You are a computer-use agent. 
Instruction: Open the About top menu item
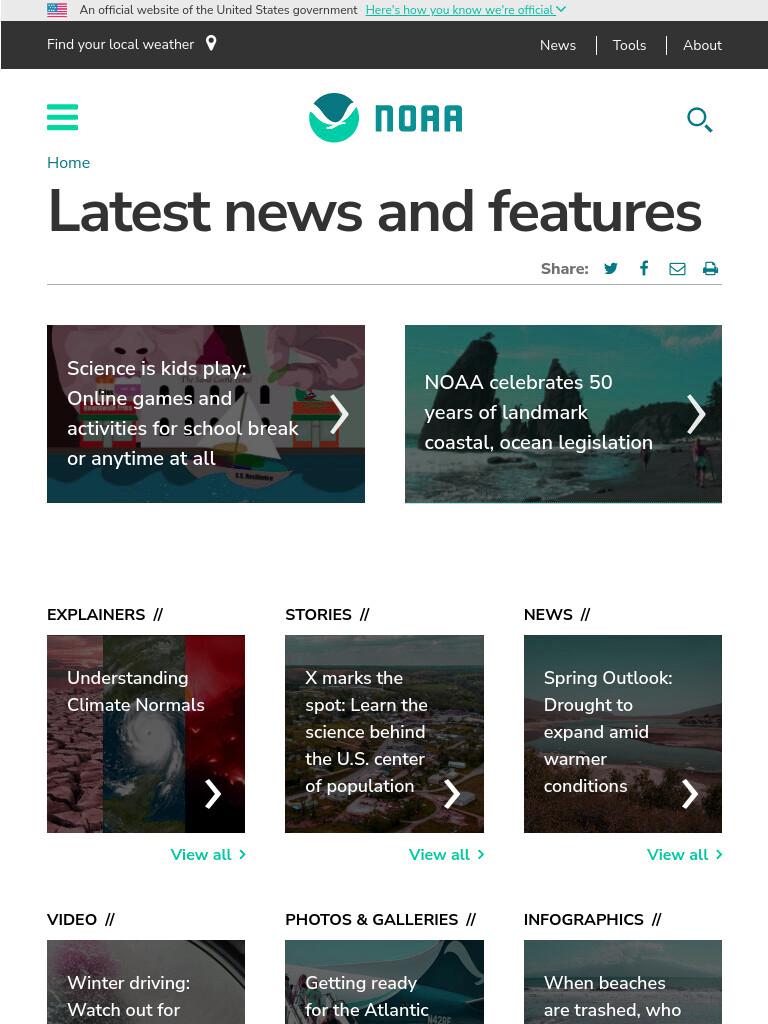(702, 45)
